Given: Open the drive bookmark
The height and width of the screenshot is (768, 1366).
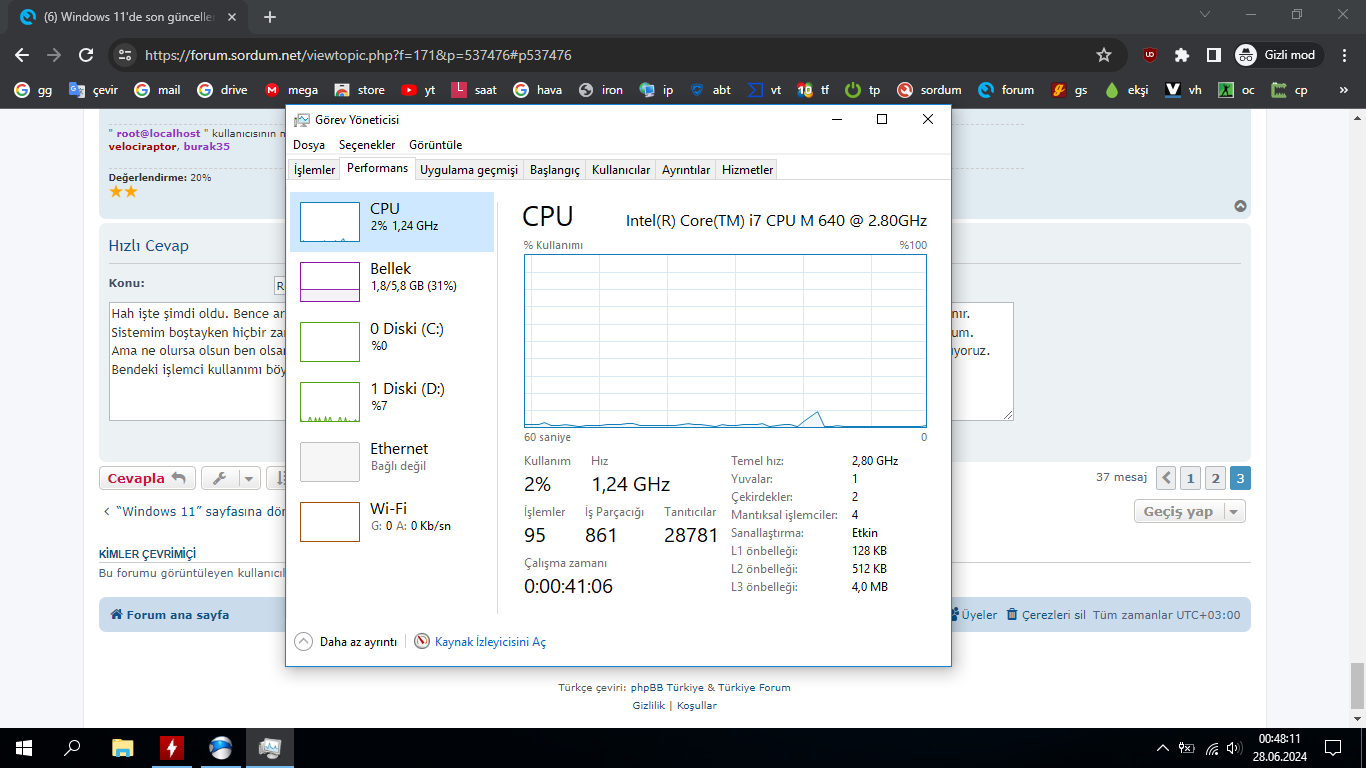Looking at the screenshot, I should (222, 90).
